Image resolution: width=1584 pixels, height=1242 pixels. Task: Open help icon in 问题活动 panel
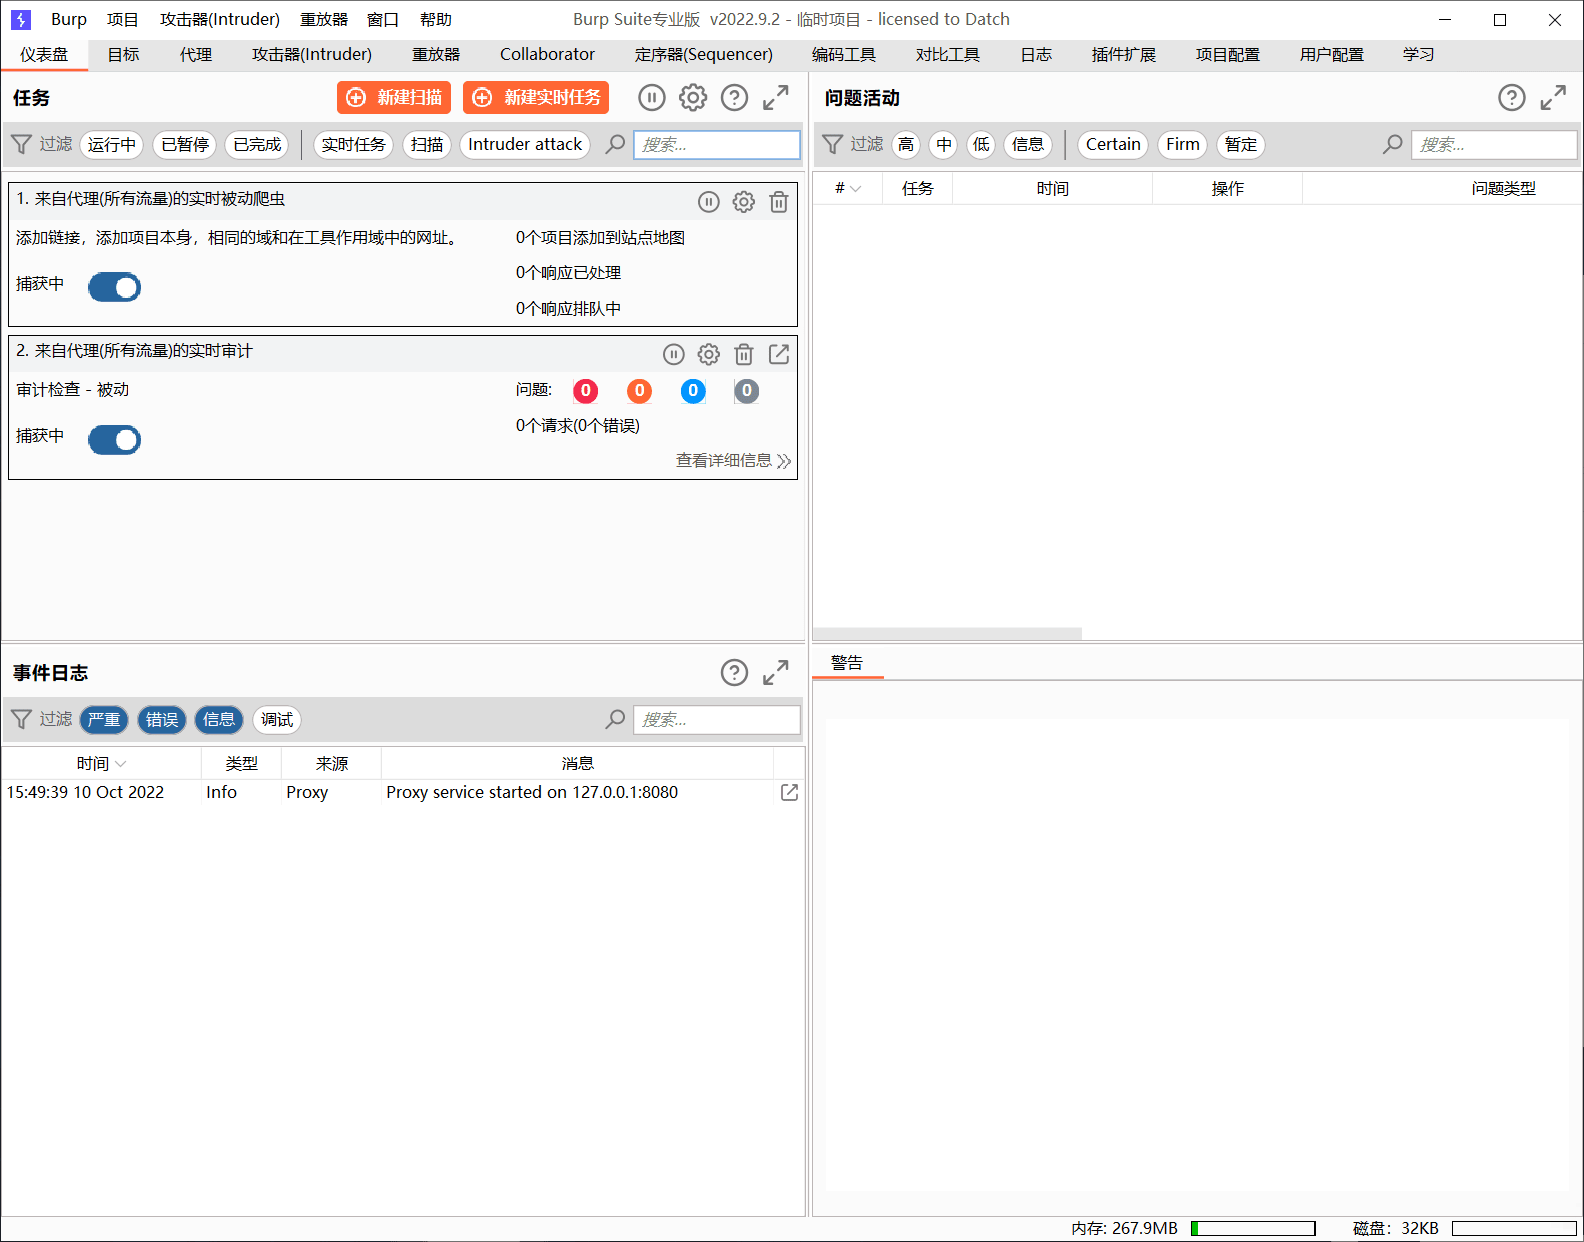pyautogui.click(x=1511, y=97)
